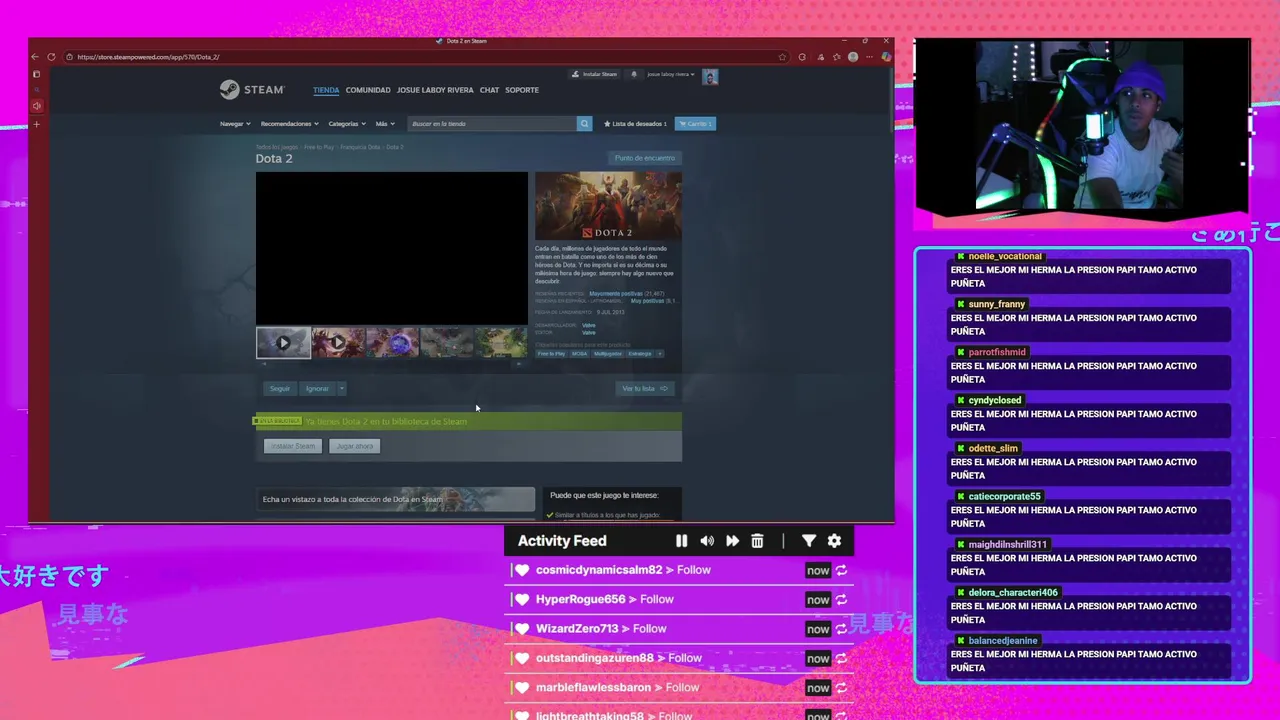Click the heart icon beside outstandingazuren88

[x=522, y=658]
